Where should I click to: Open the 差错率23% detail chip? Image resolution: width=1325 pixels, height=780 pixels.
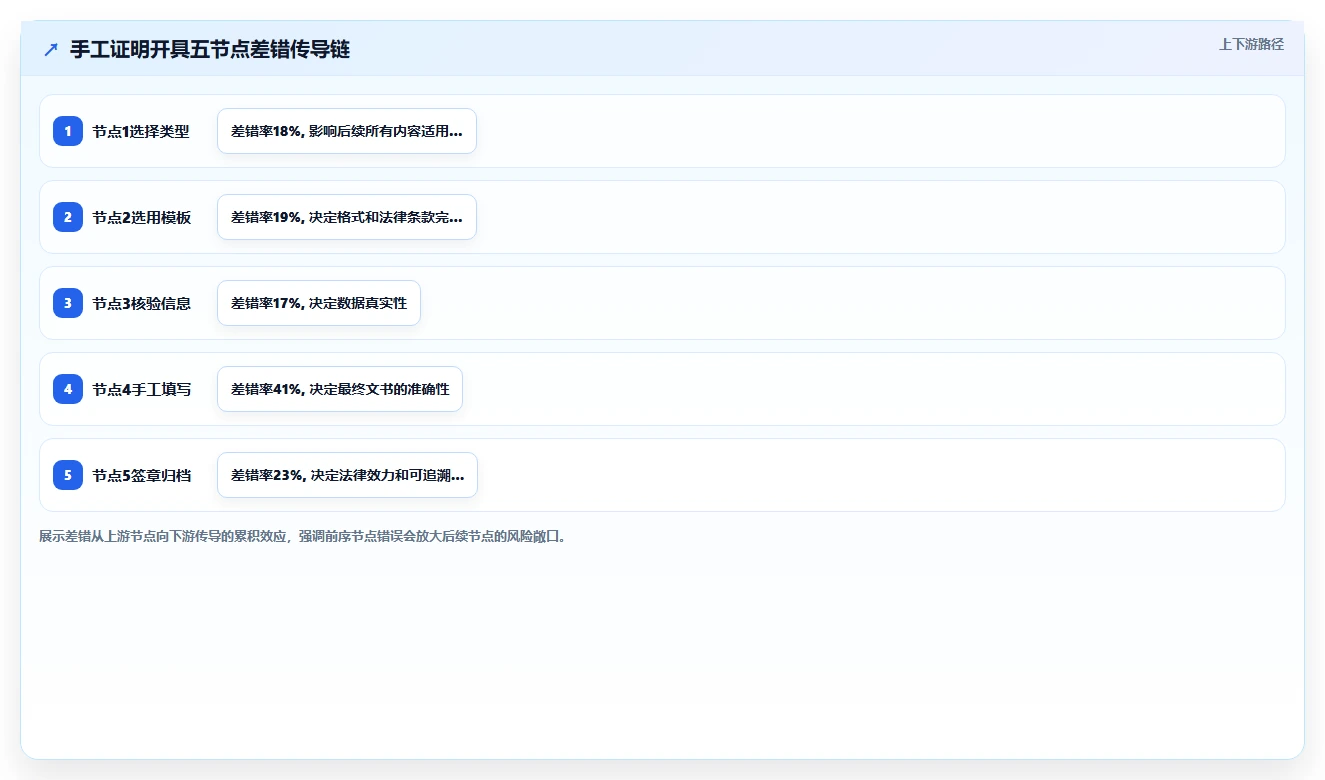point(347,475)
